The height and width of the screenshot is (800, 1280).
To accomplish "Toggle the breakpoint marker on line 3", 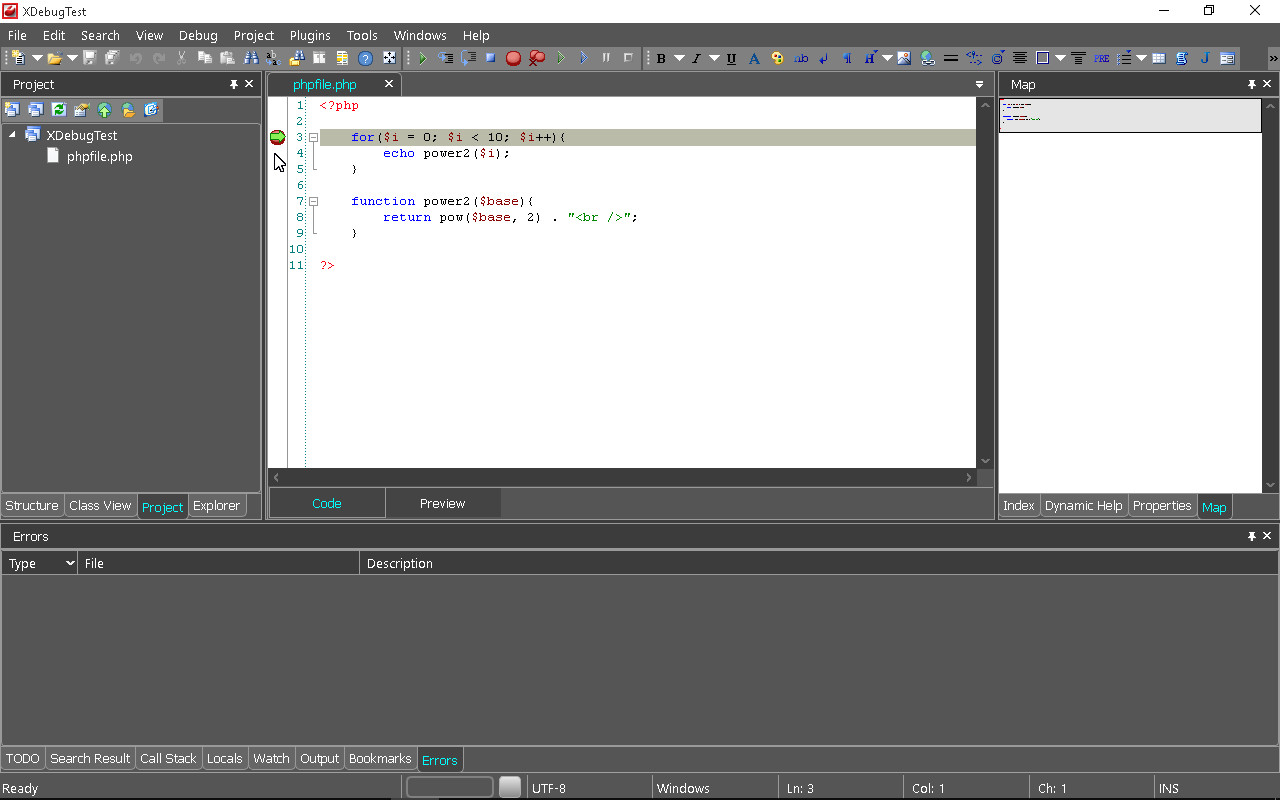I will point(277,137).
